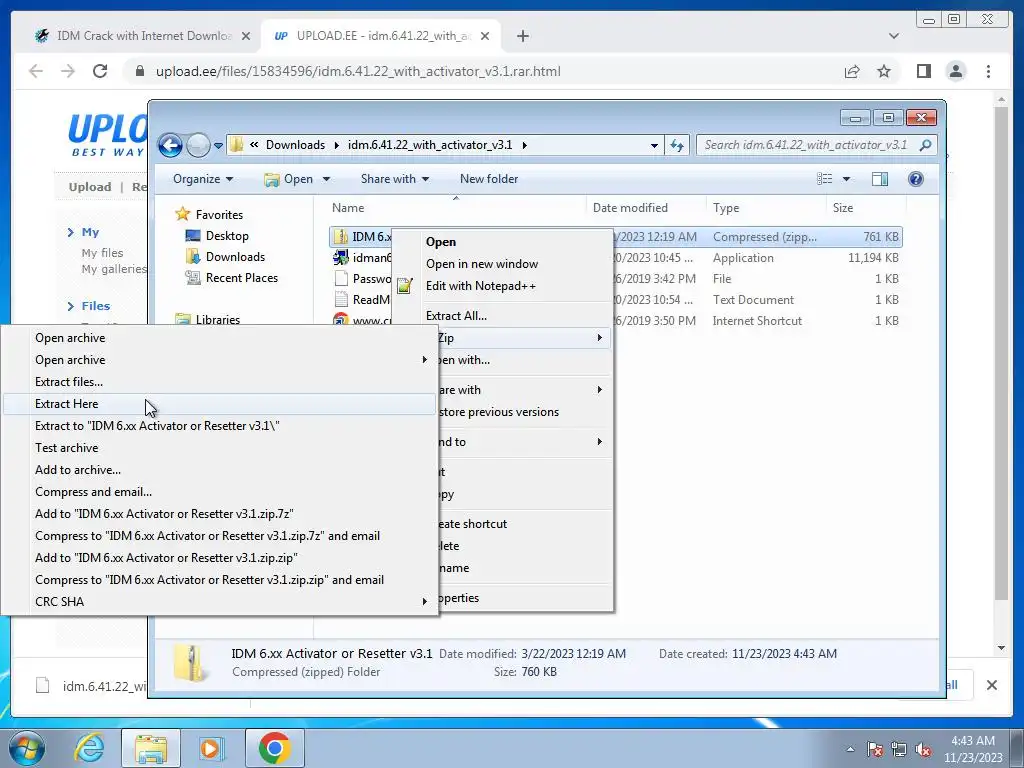
Task: Open the Windows Start button
Action: click(26, 748)
